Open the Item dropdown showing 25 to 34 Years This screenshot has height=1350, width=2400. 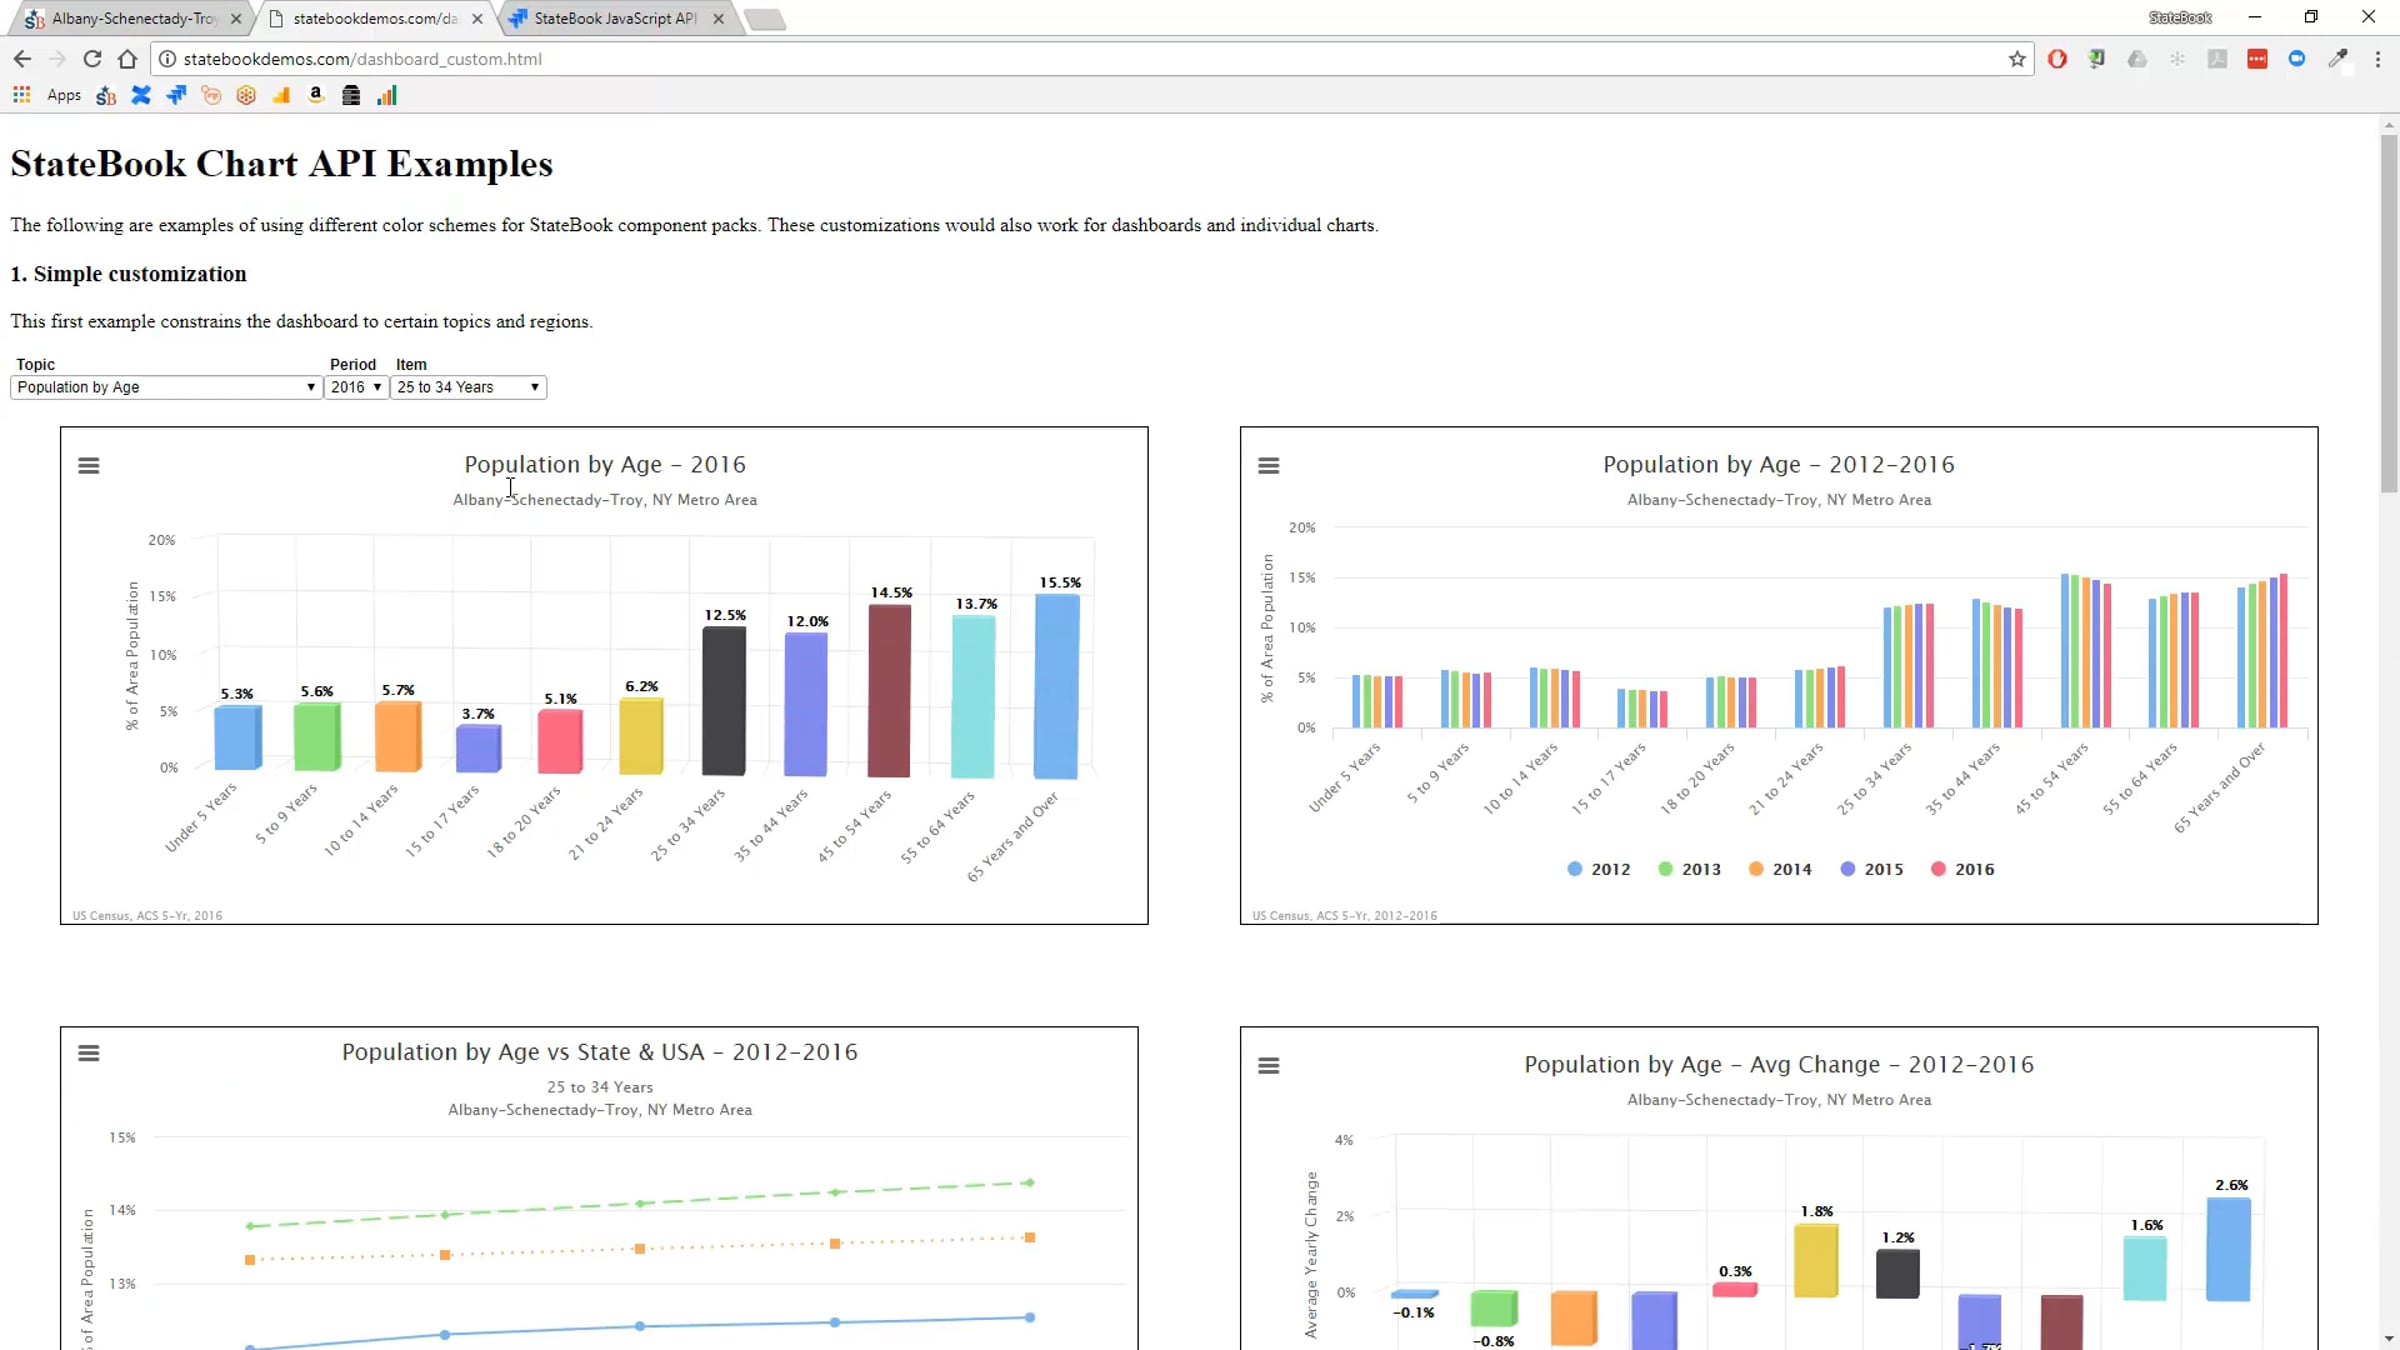pyautogui.click(x=468, y=387)
